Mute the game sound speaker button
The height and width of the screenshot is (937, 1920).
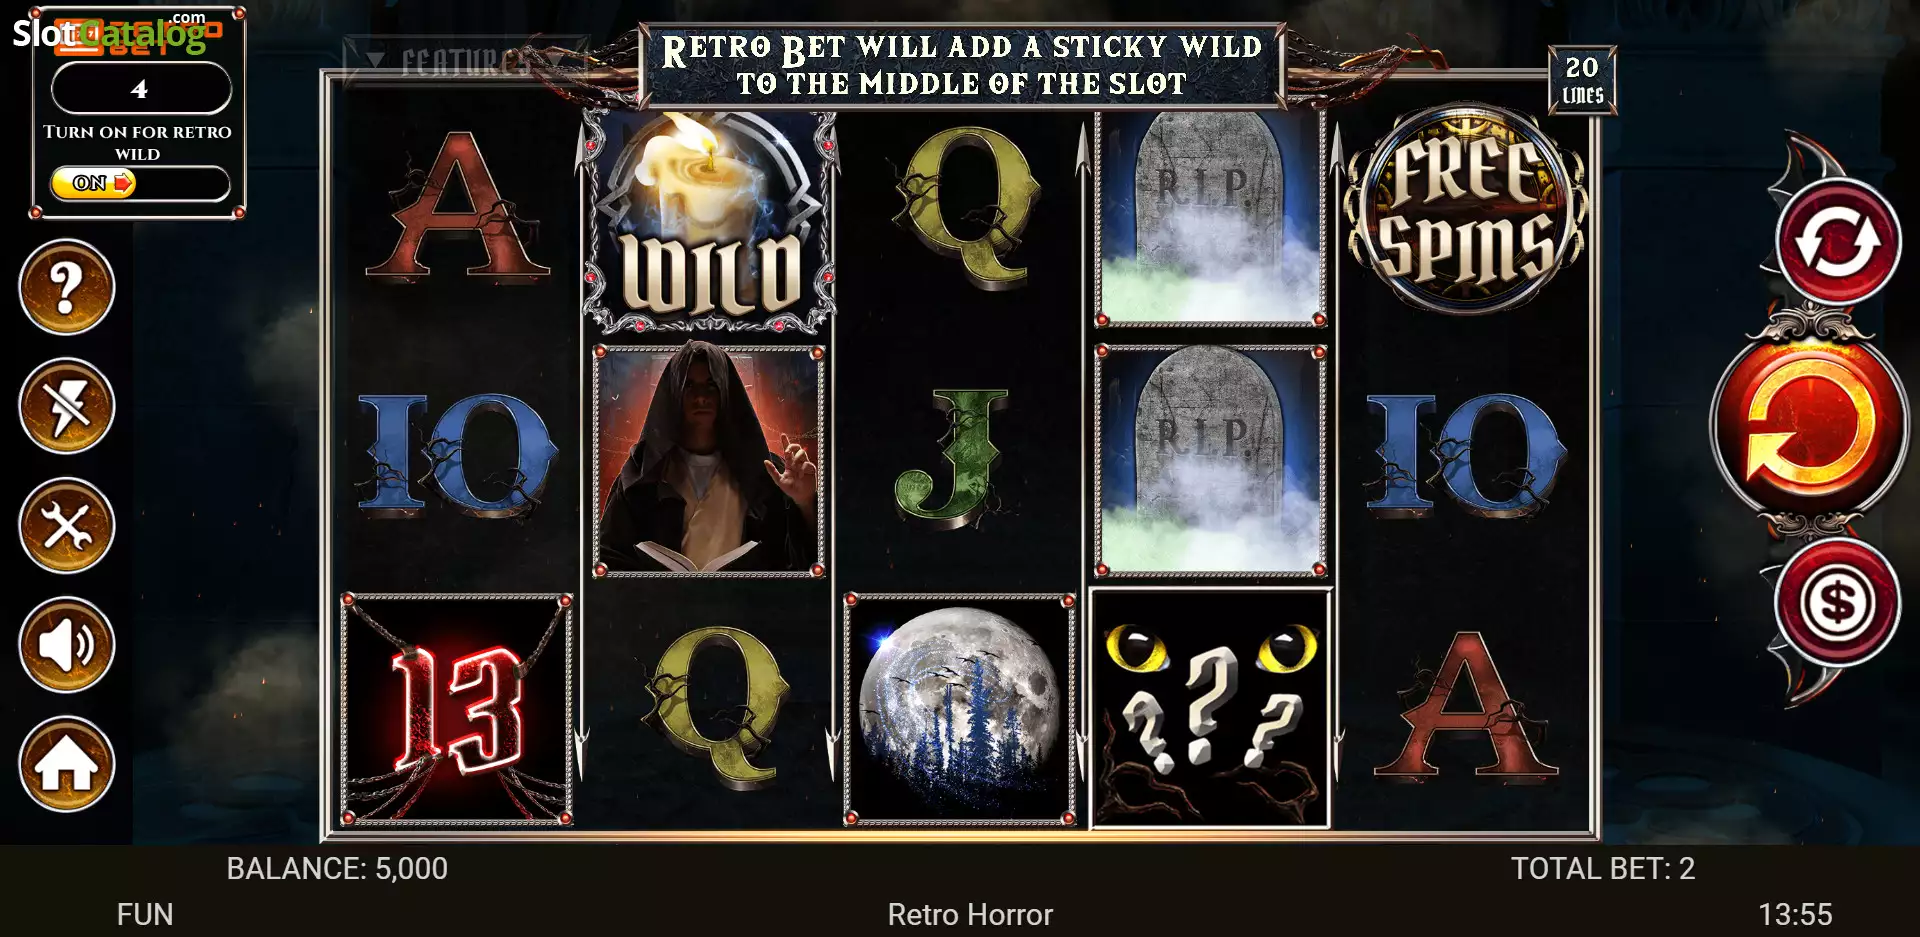(x=67, y=645)
